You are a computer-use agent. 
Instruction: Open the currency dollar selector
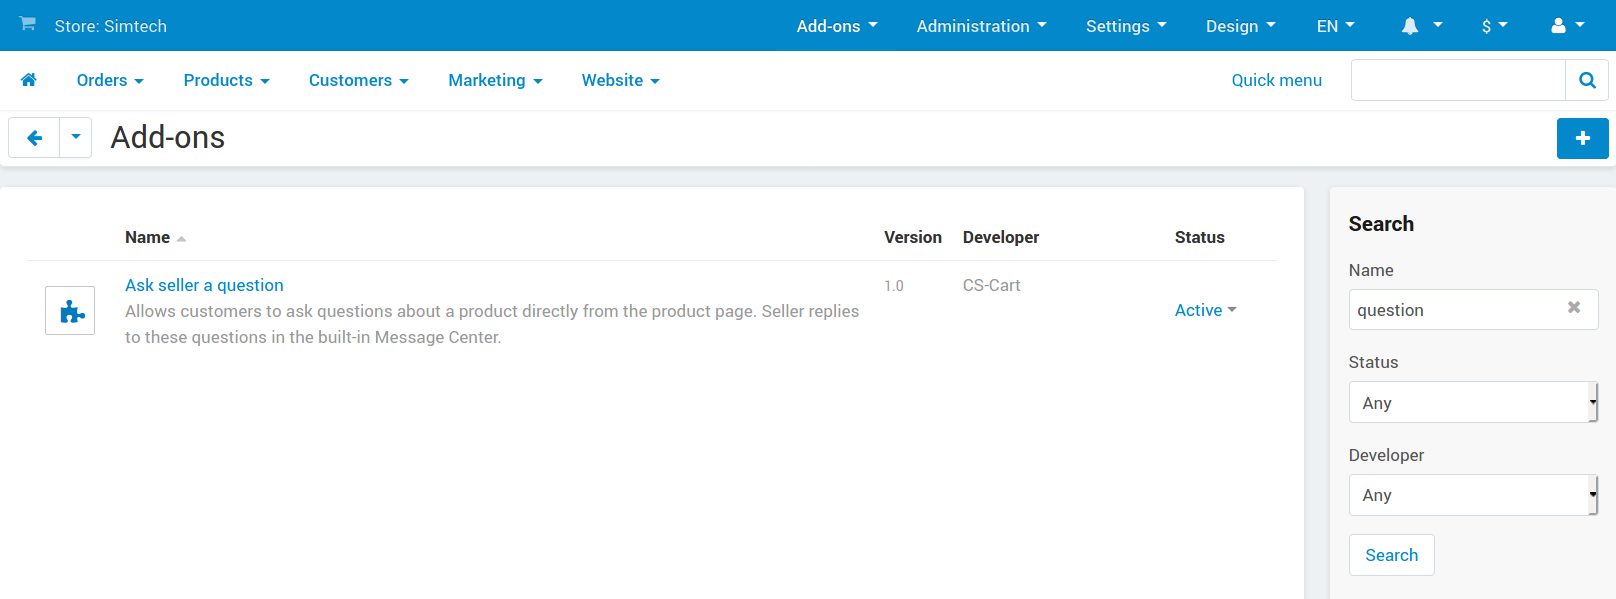(x=1494, y=26)
